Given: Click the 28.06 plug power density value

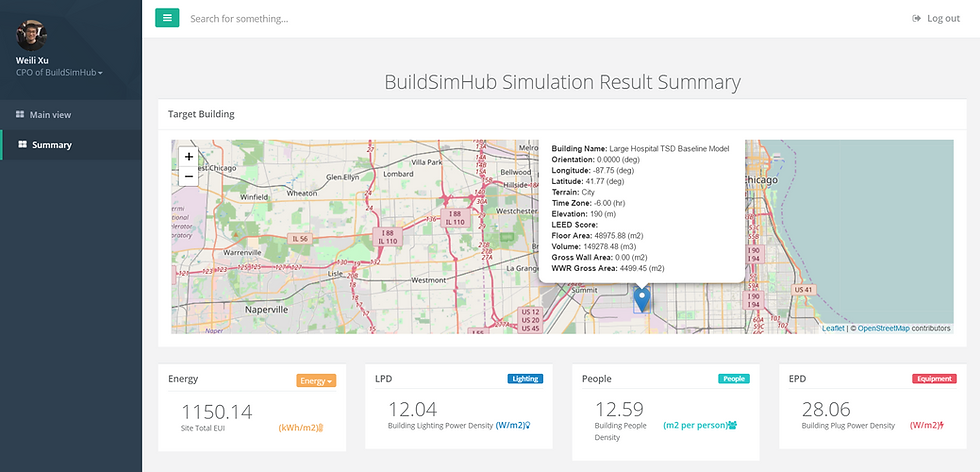Looking at the screenshot, I should [x=826, y=409].
